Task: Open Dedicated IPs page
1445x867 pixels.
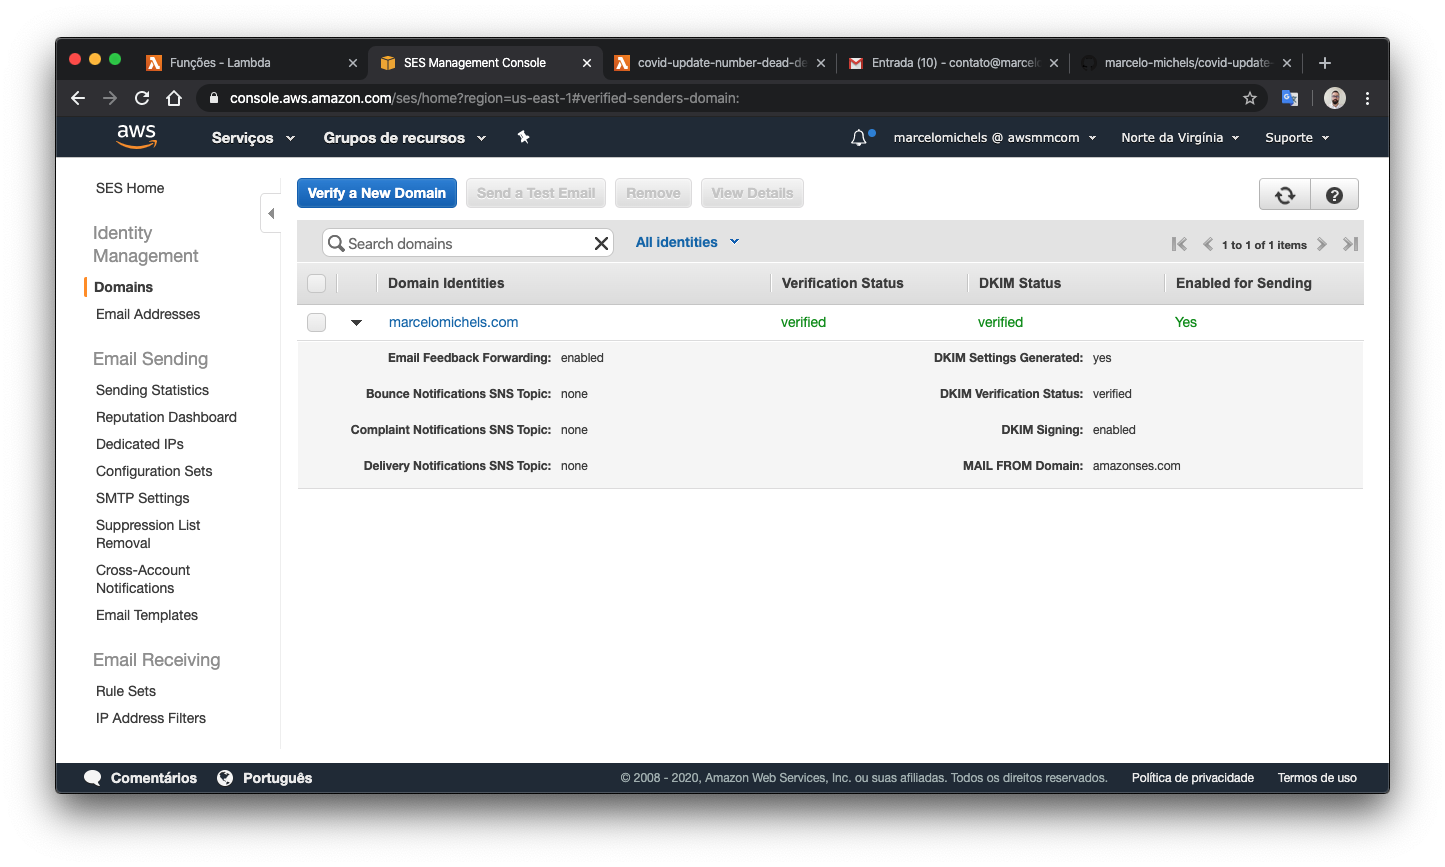Action: point(140,444)
